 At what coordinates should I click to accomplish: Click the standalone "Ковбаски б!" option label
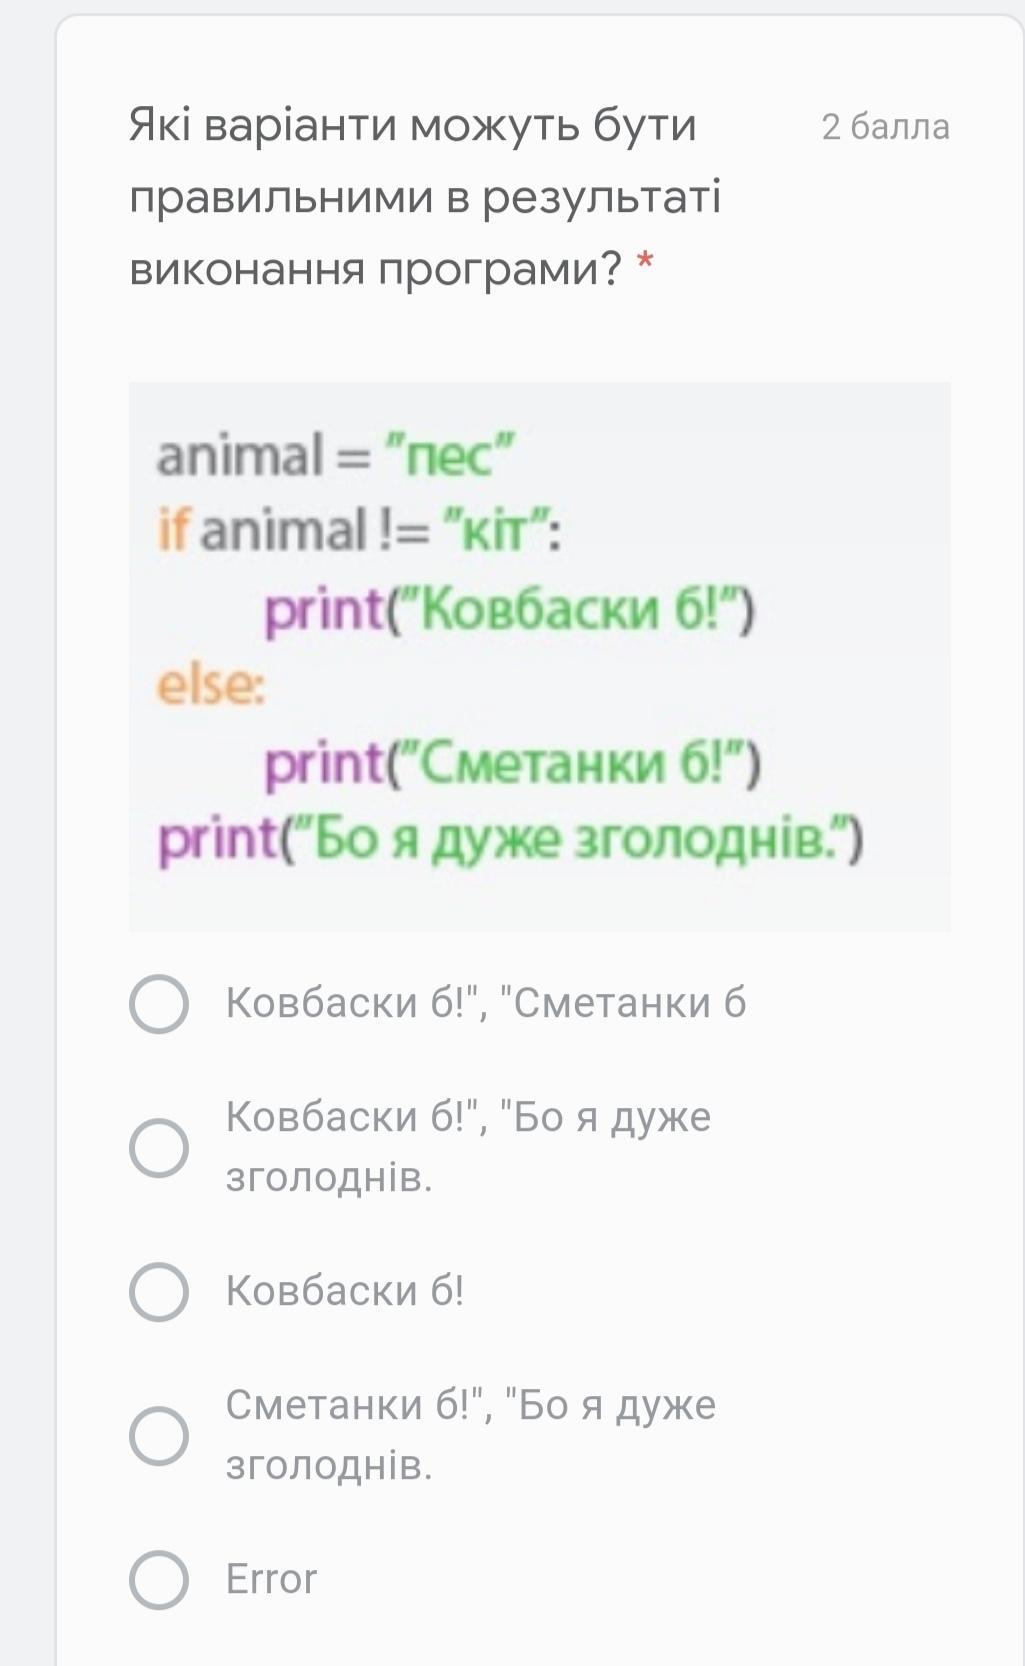tap(345, 1291)
